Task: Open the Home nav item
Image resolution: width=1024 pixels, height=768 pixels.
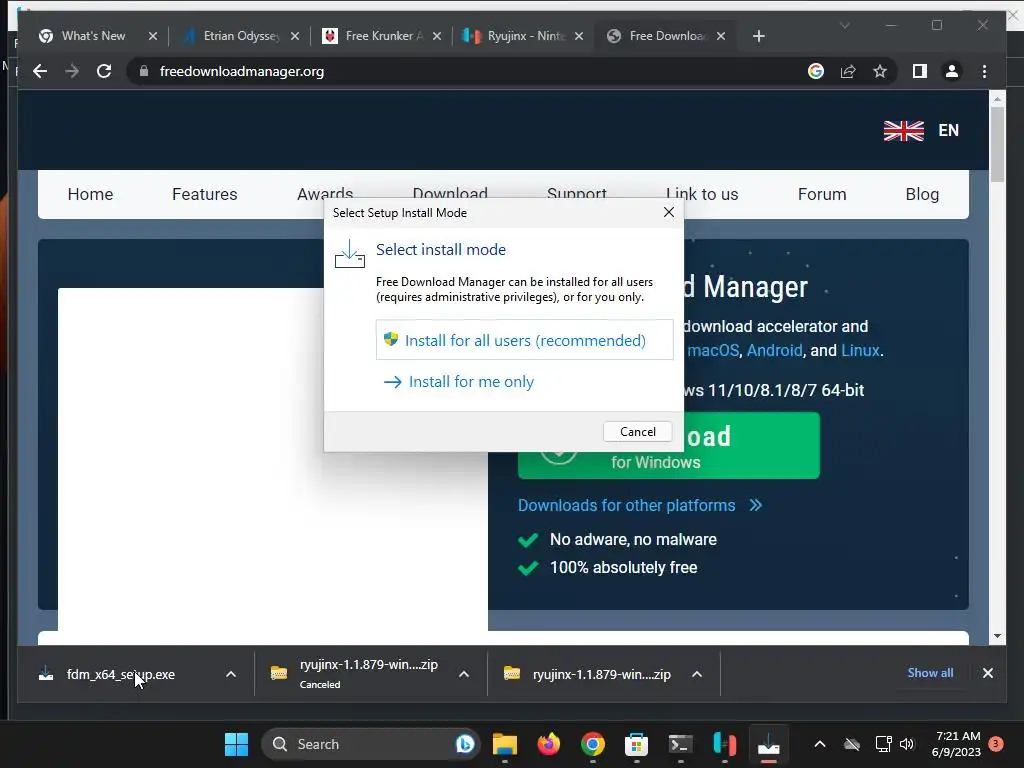Action: pos(90,194)
